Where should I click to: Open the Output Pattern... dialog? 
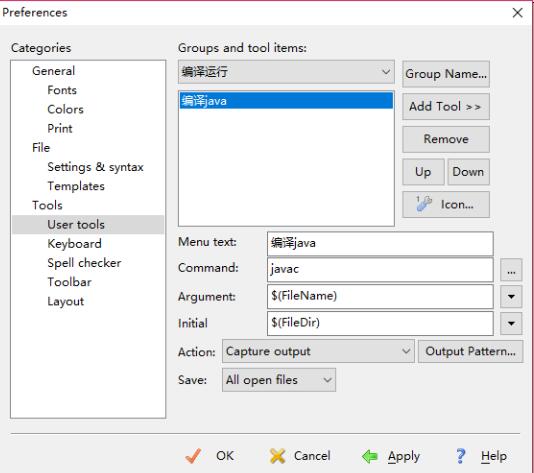pos(470,351)
